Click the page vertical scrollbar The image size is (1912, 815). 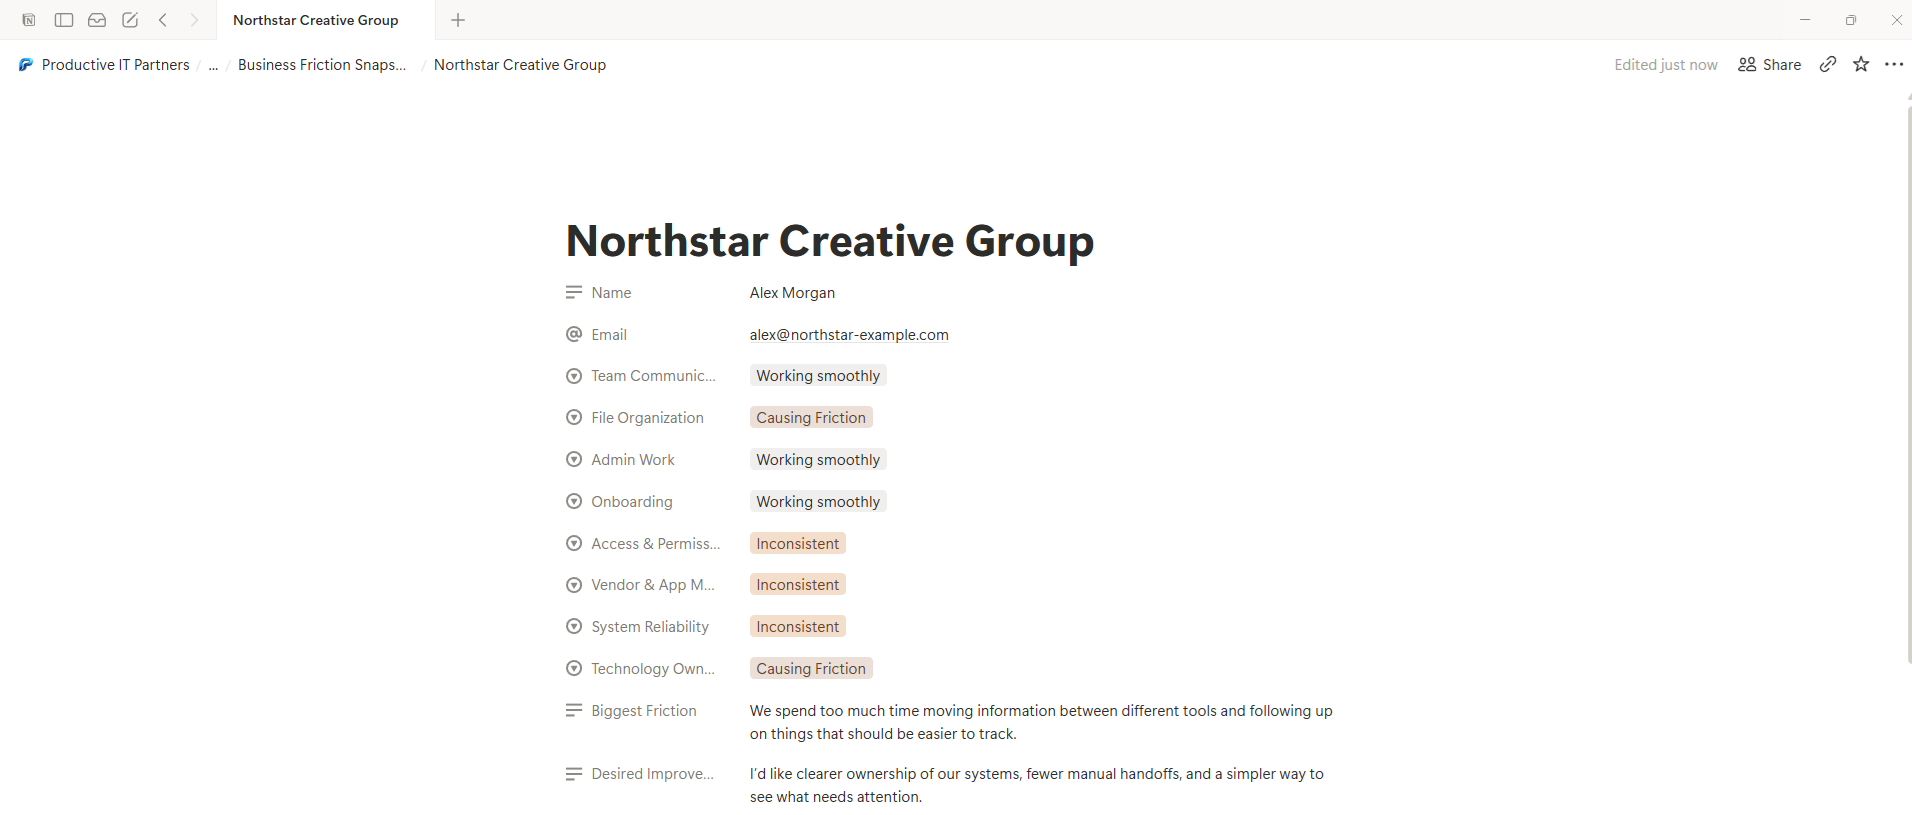[1908, 385]
